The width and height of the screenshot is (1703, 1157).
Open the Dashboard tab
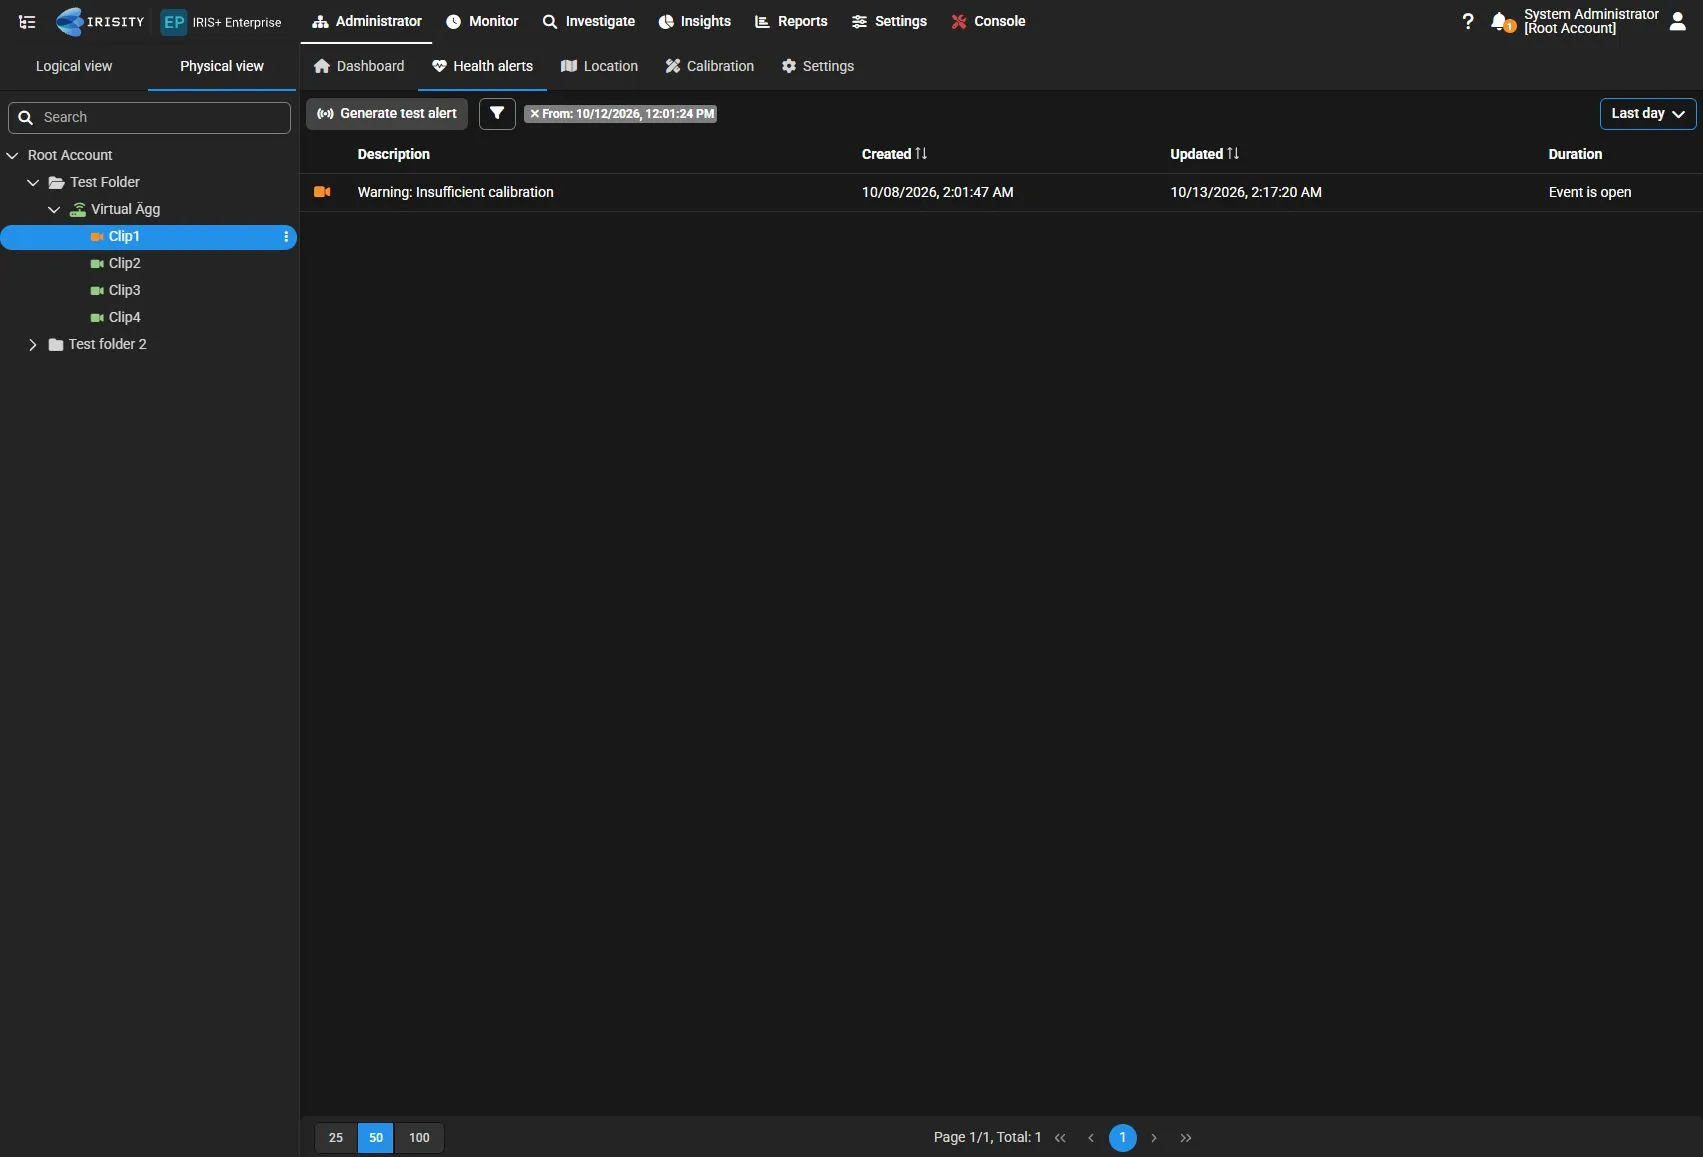(x=359, y=66)
